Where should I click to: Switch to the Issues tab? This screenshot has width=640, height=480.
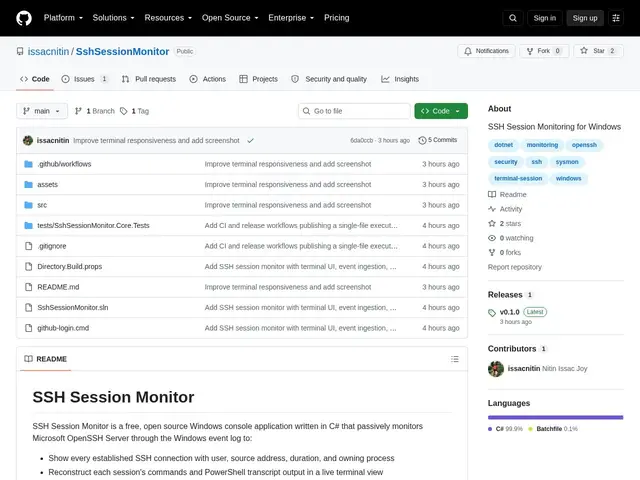(85, 79)
